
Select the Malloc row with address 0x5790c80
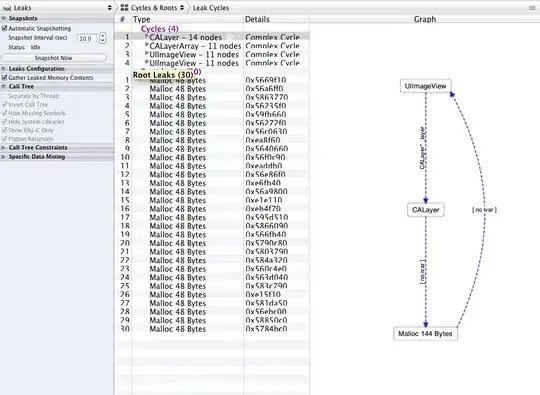[212, 243]
